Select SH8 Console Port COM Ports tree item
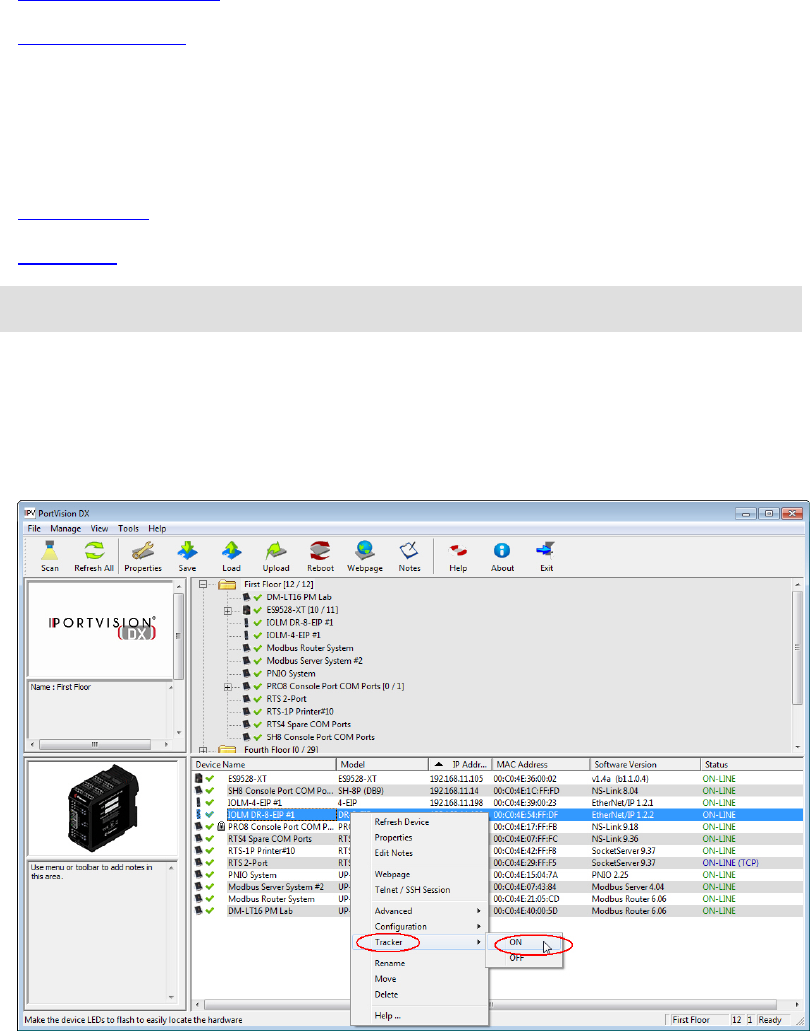Screen dimensions: 810x1031 320,737
